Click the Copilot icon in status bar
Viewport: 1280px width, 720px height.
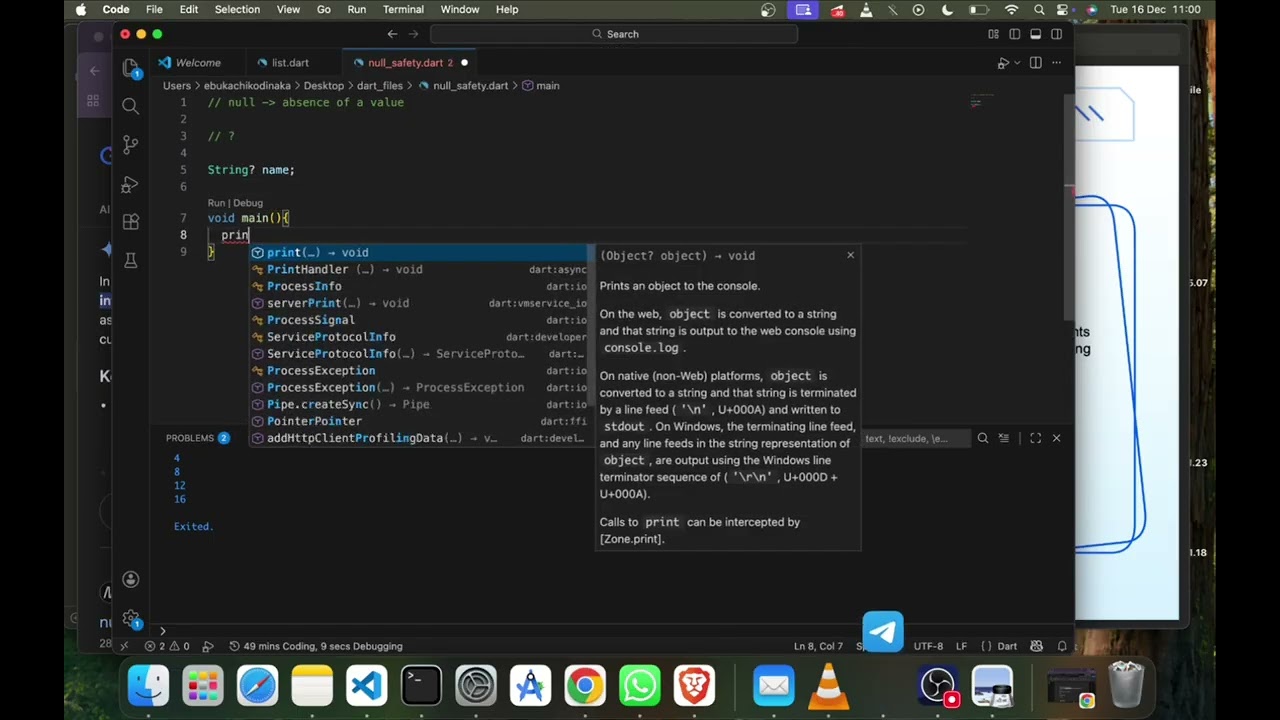point(1036,646)
